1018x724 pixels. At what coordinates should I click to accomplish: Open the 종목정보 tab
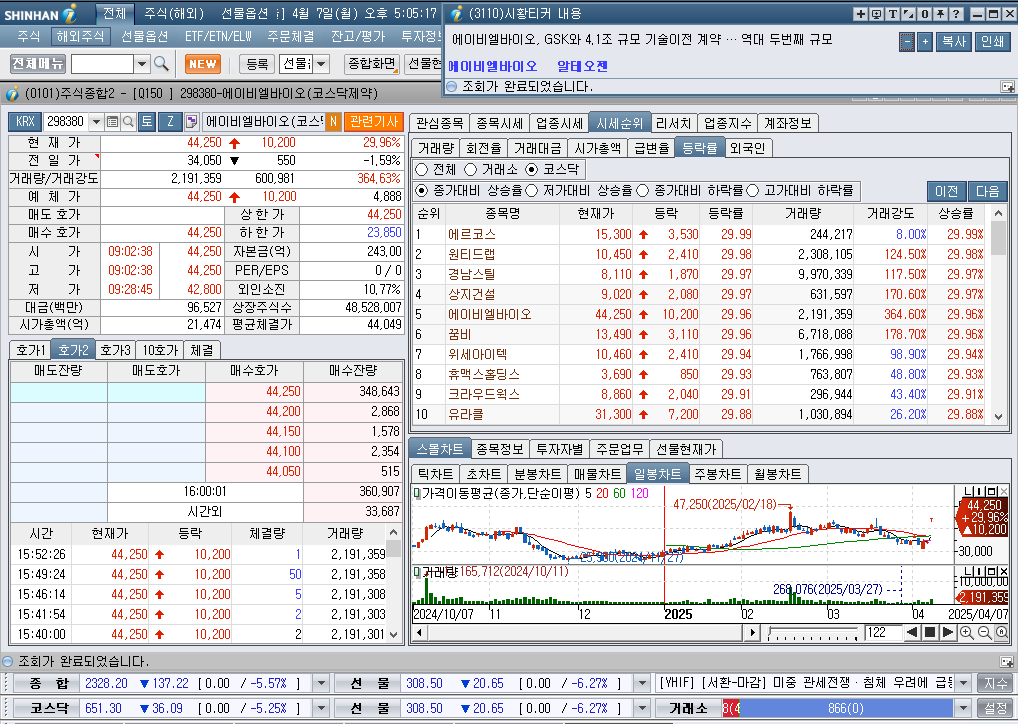point(500,449)
